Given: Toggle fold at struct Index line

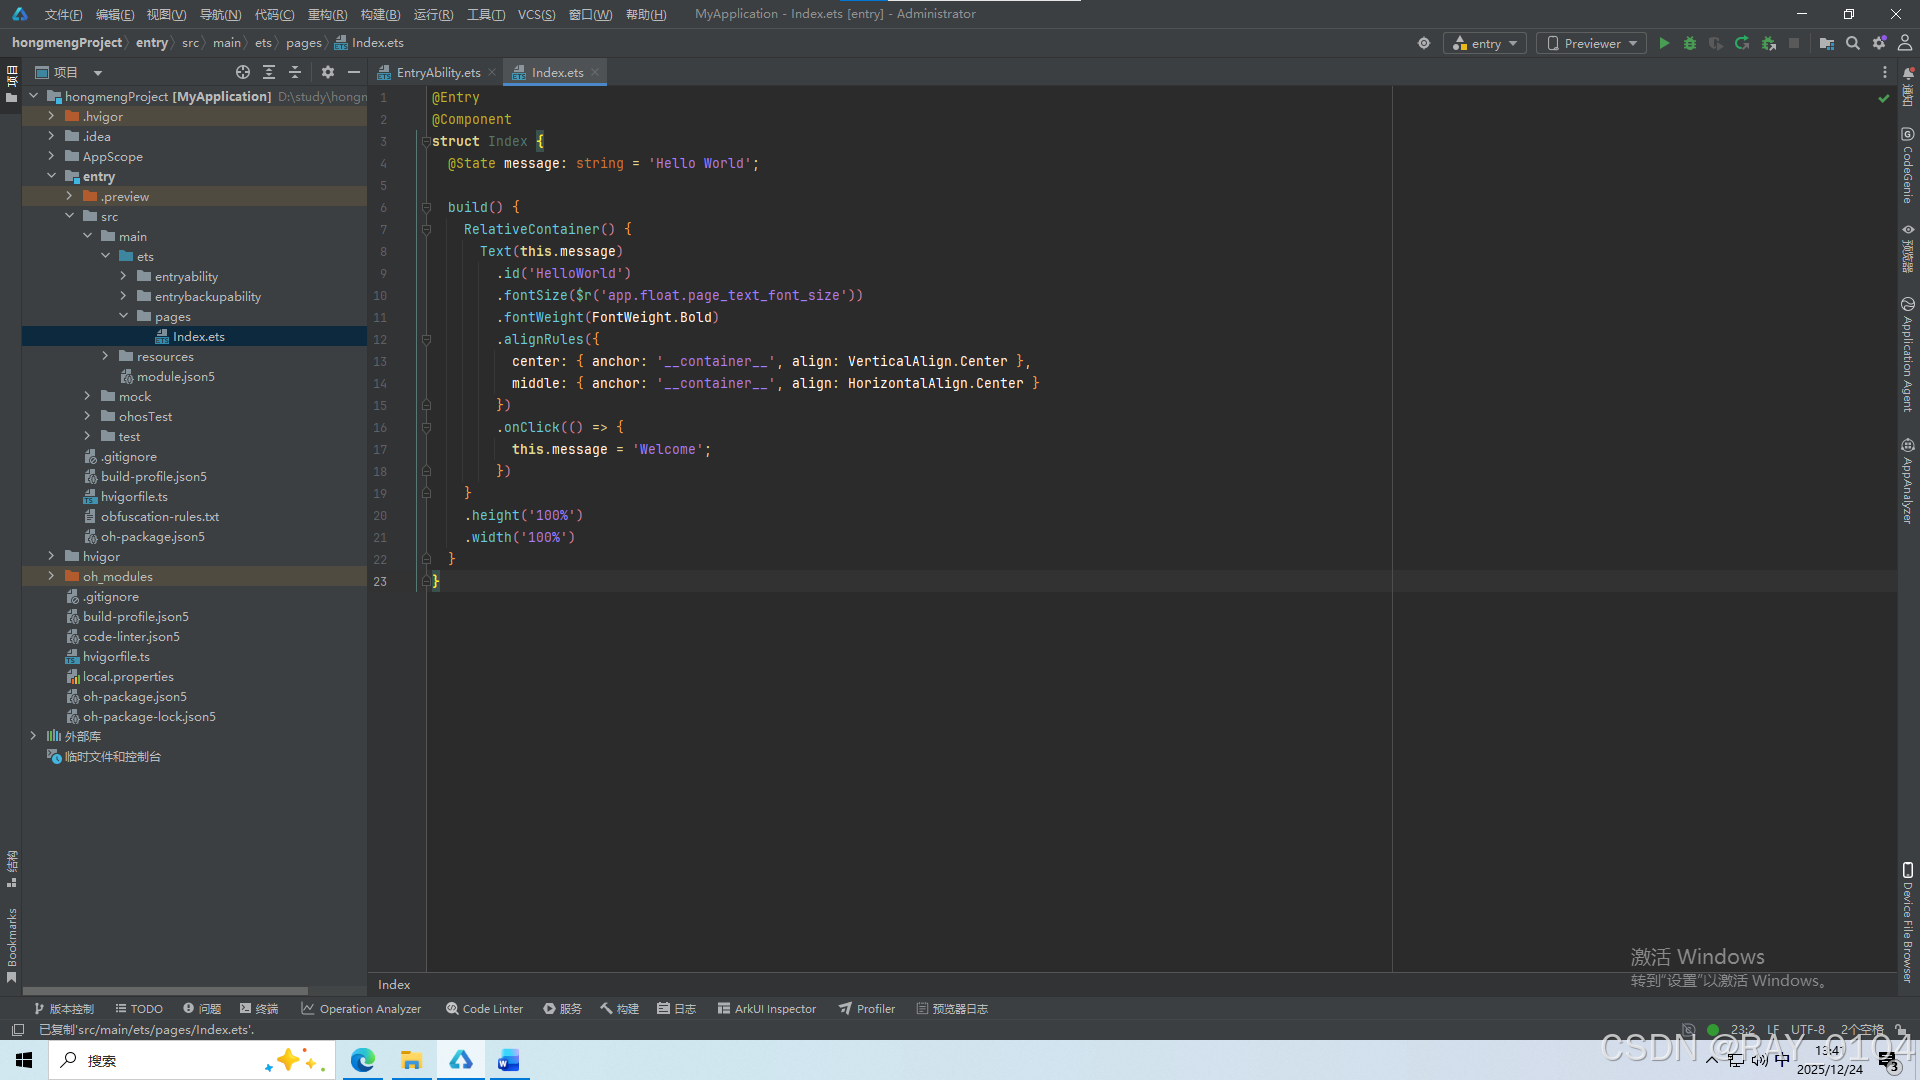Looking at the screenshot, I should point(426,141).
